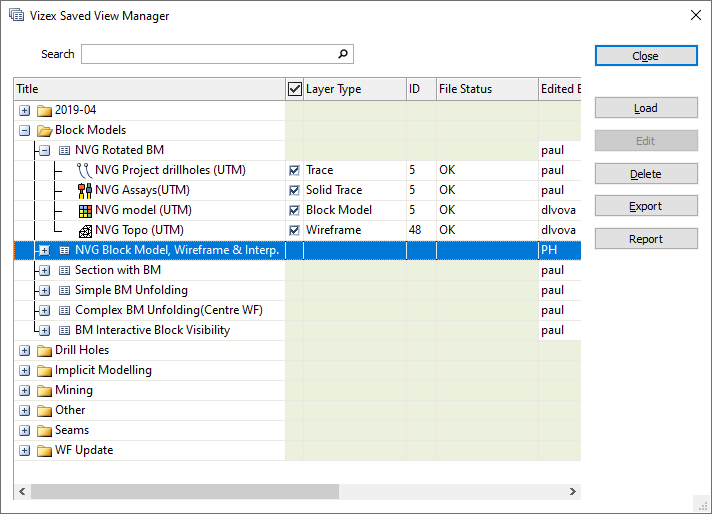Click the Implicit Modelling folder icon

pos(44,370)
